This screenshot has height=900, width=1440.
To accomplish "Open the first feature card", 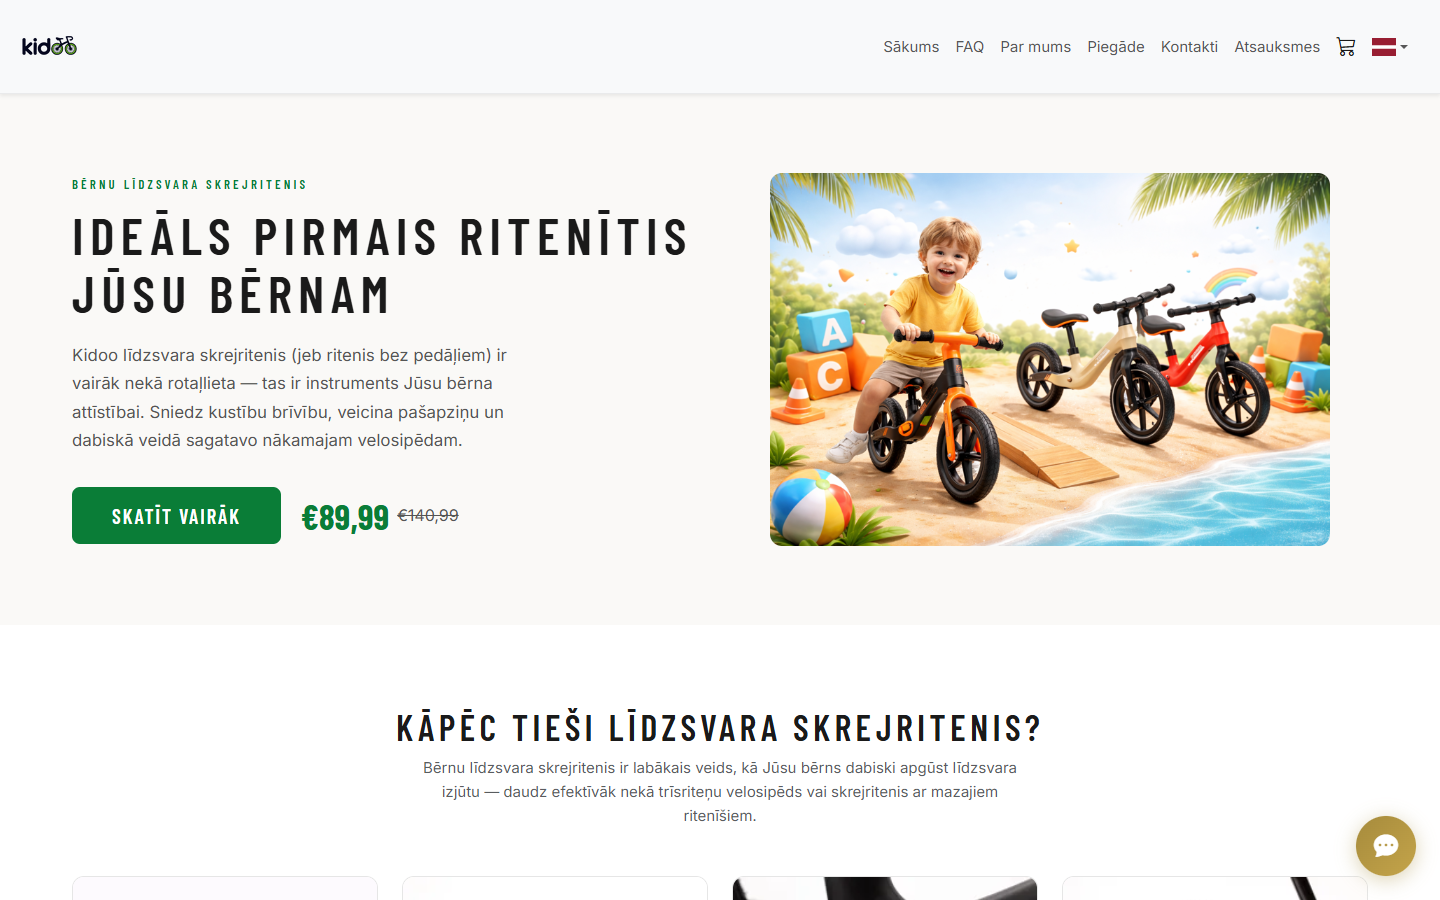I will [x=225, y=888].
